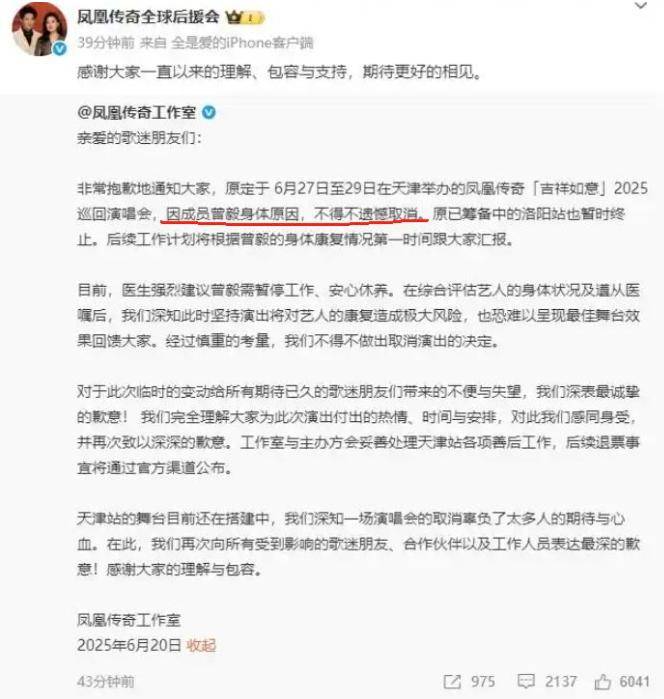The height and width of the screenshot is (699, 664).
Task: Like the post with thumbs-up icon
Action: pyautogui.click(x=602, y=681)
